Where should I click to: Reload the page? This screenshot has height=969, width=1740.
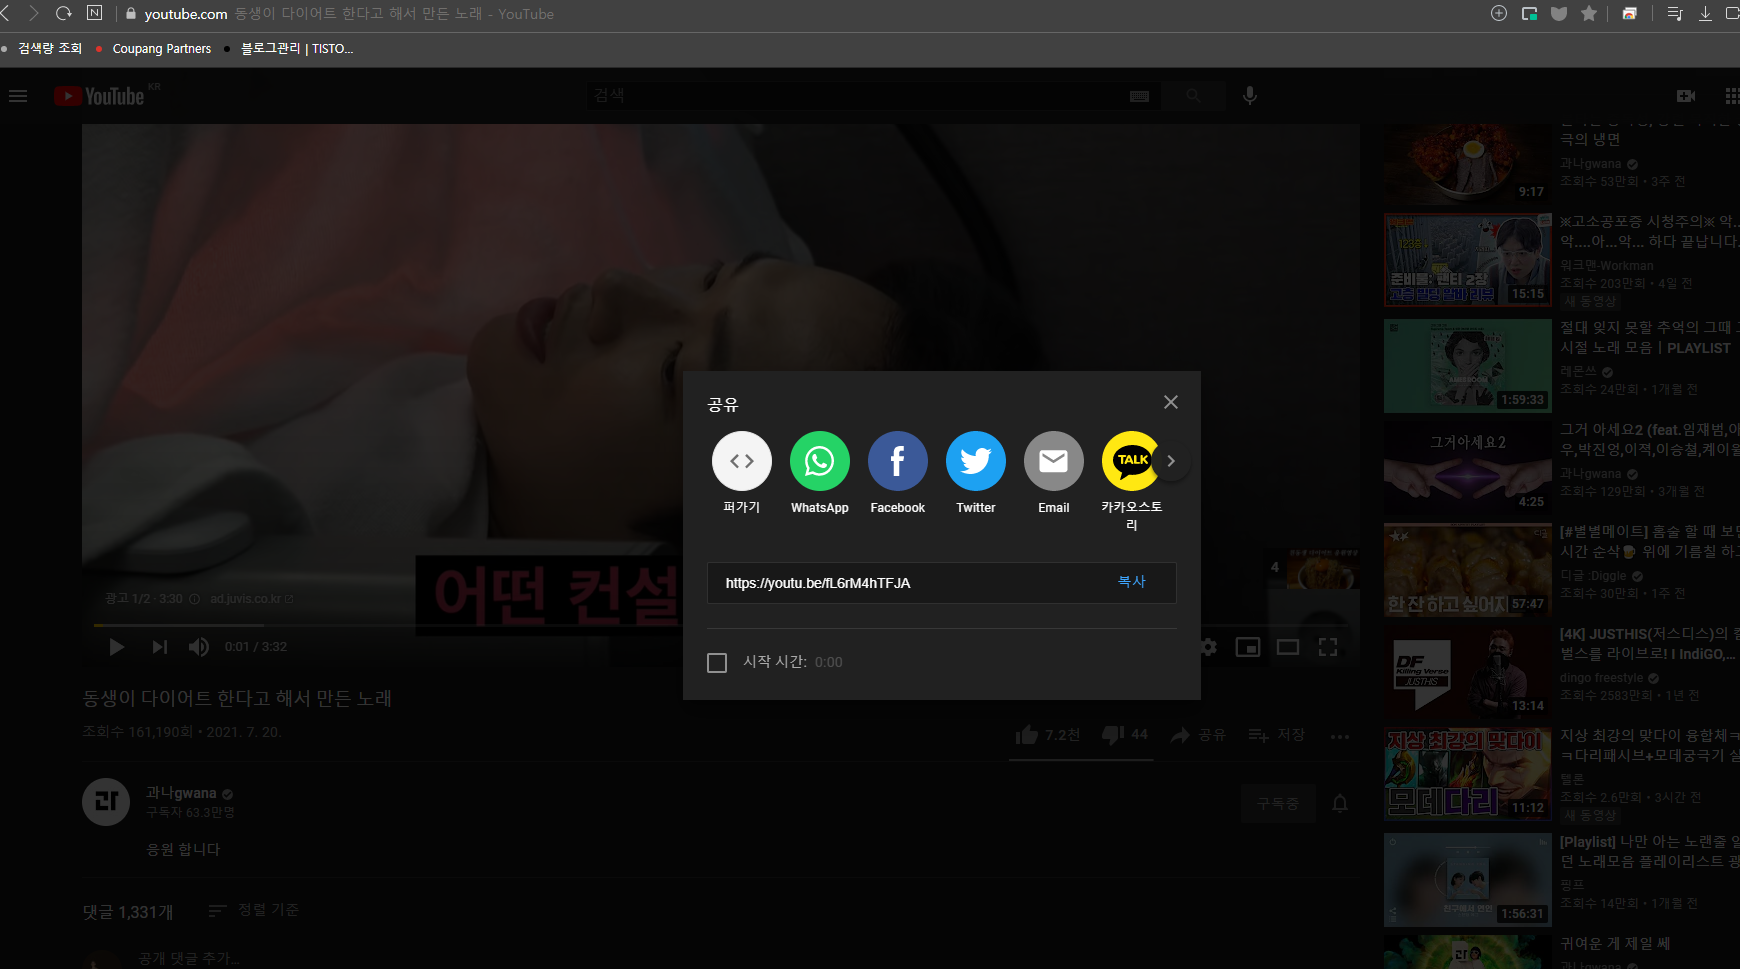(x=64, y=13)
